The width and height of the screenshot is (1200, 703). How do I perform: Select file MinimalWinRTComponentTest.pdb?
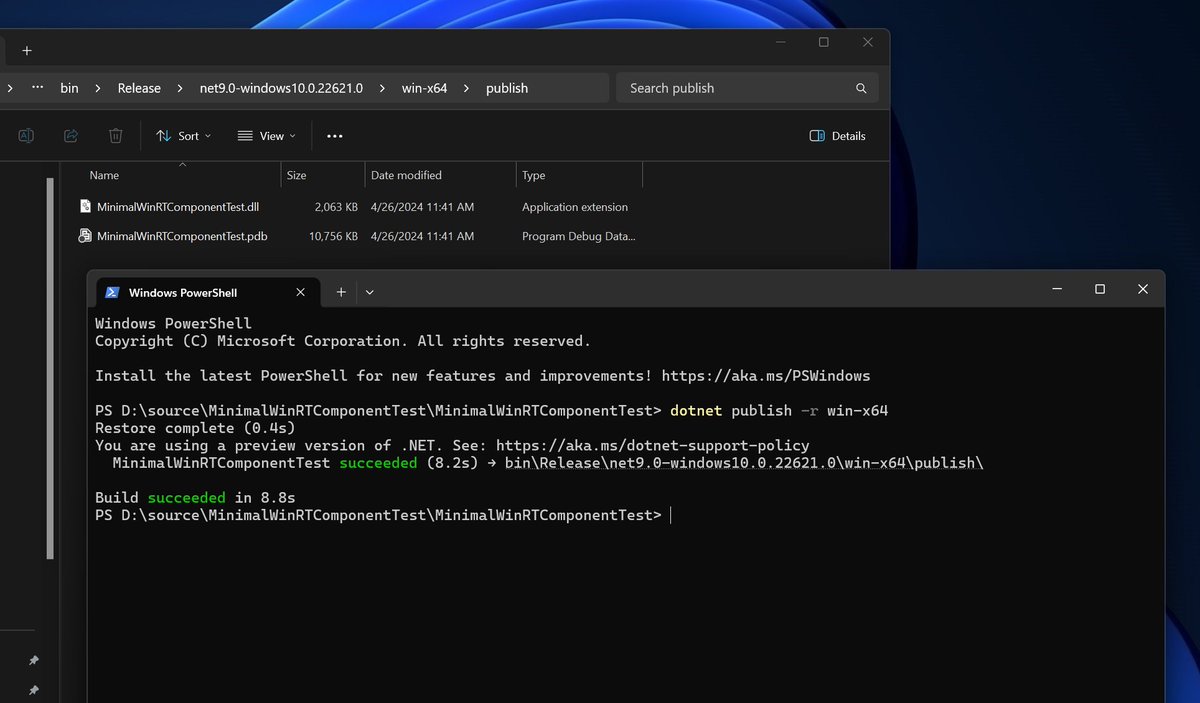(x=182, y=236)
